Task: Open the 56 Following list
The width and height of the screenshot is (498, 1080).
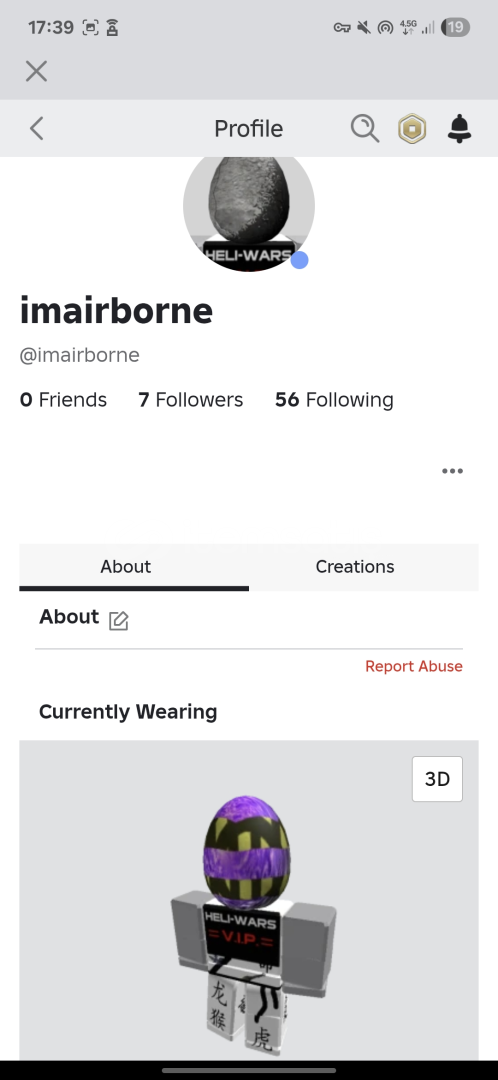Action: (x=334, y=399)
